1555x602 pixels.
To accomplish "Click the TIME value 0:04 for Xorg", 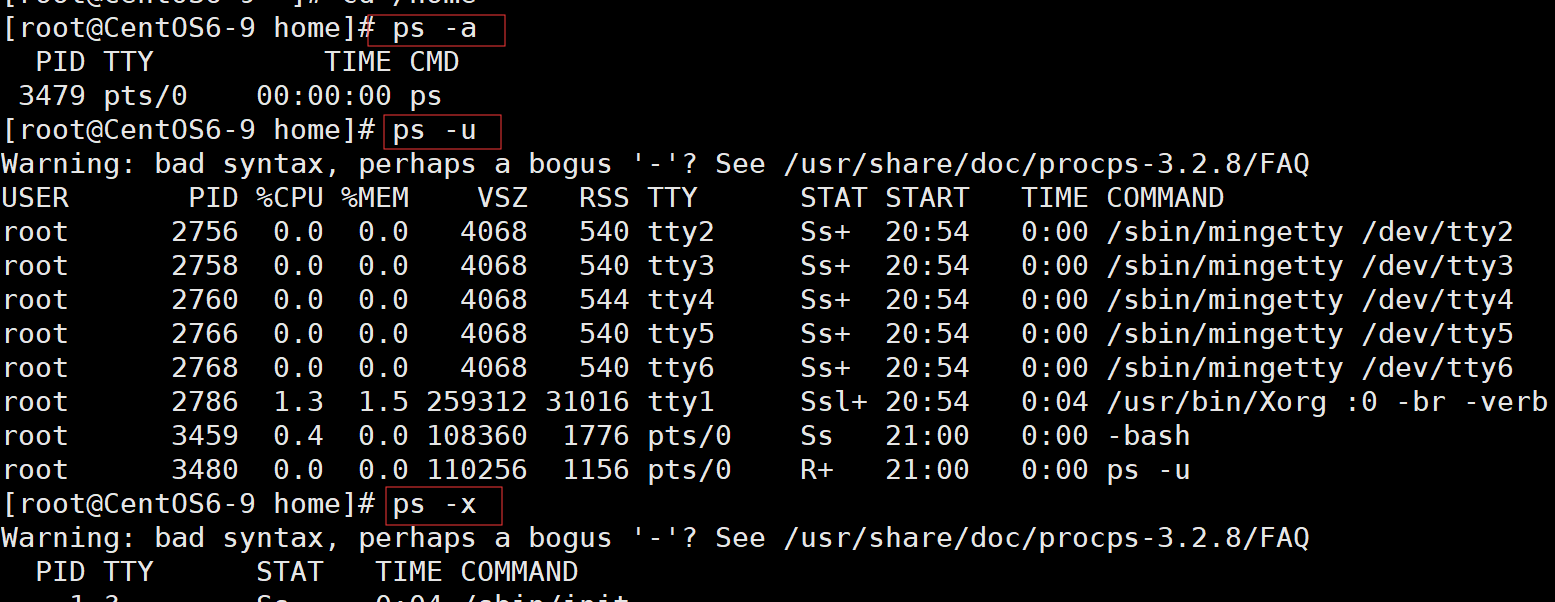I will 1054,402.
